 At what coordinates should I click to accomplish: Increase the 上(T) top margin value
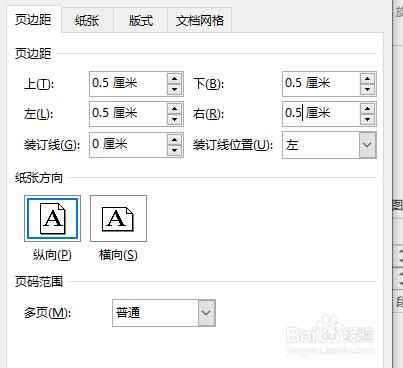coord(175,79)
